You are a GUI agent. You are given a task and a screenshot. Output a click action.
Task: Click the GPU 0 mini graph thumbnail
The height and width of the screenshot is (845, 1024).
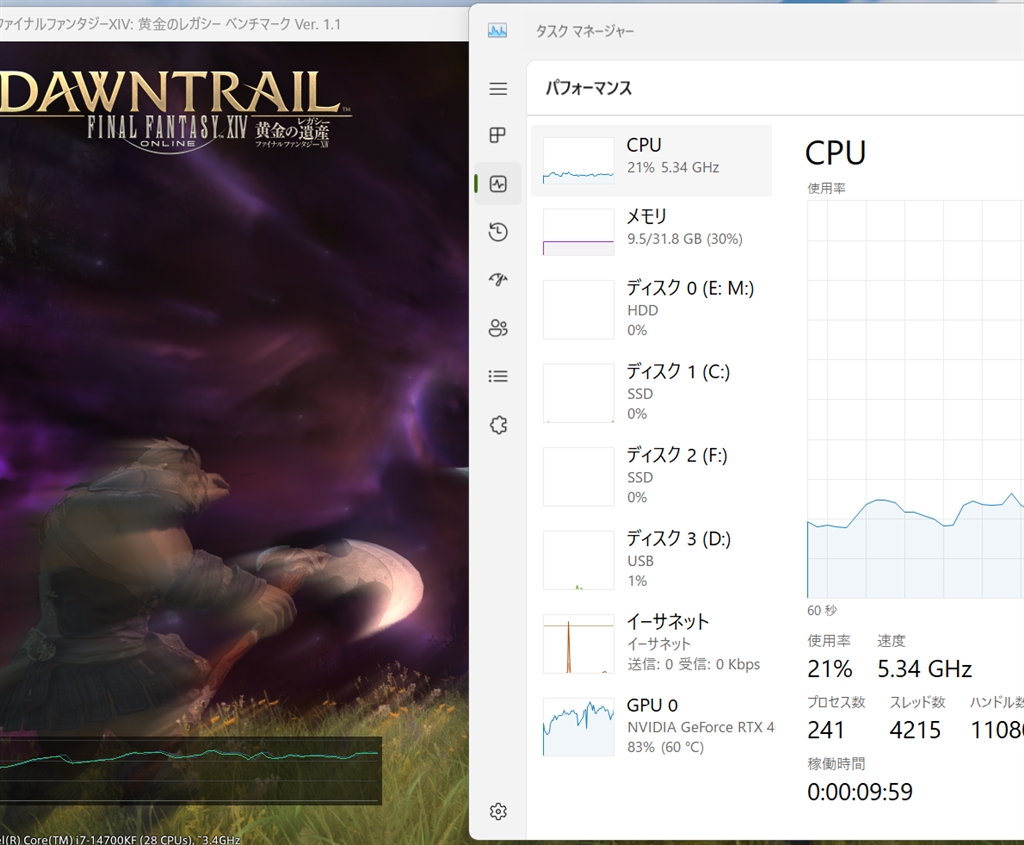point(579,727)
